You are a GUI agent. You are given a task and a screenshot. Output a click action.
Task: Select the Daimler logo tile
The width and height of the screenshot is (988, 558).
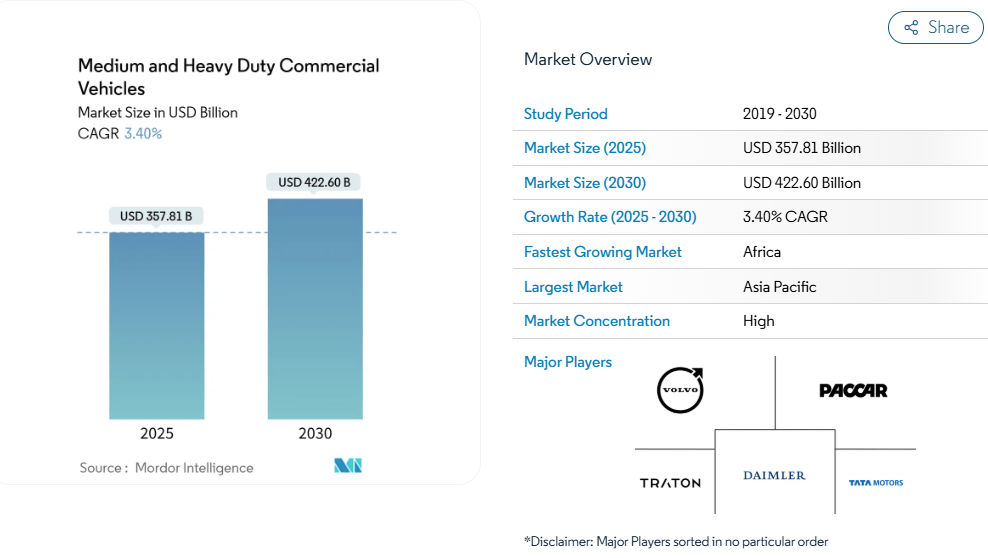pos(774,475)
